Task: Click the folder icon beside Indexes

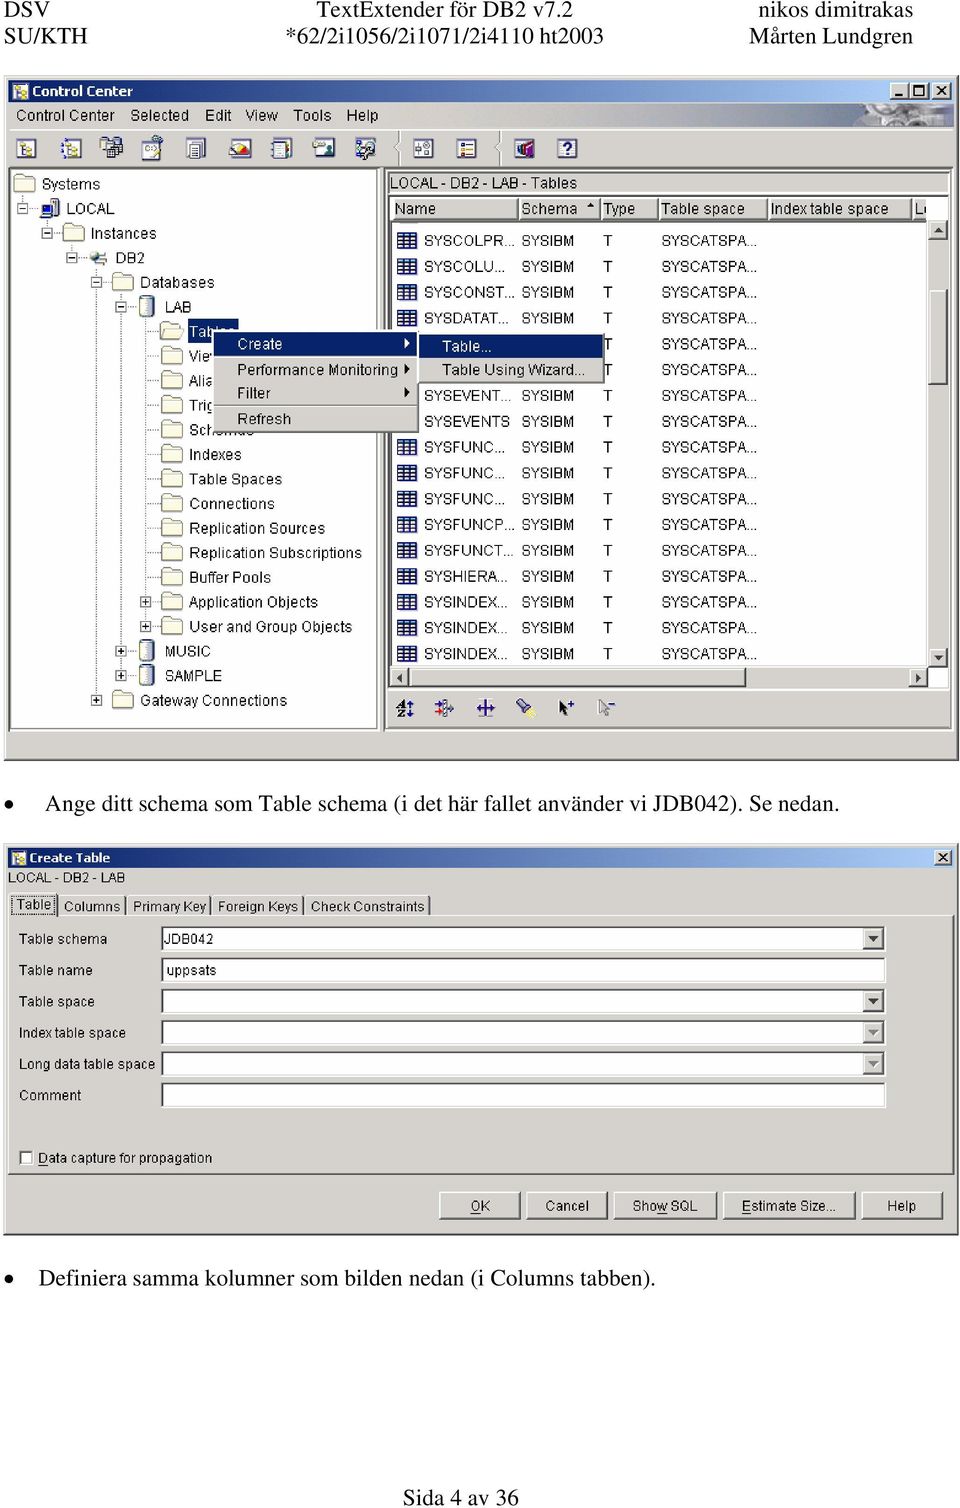Action: point(173,454)
